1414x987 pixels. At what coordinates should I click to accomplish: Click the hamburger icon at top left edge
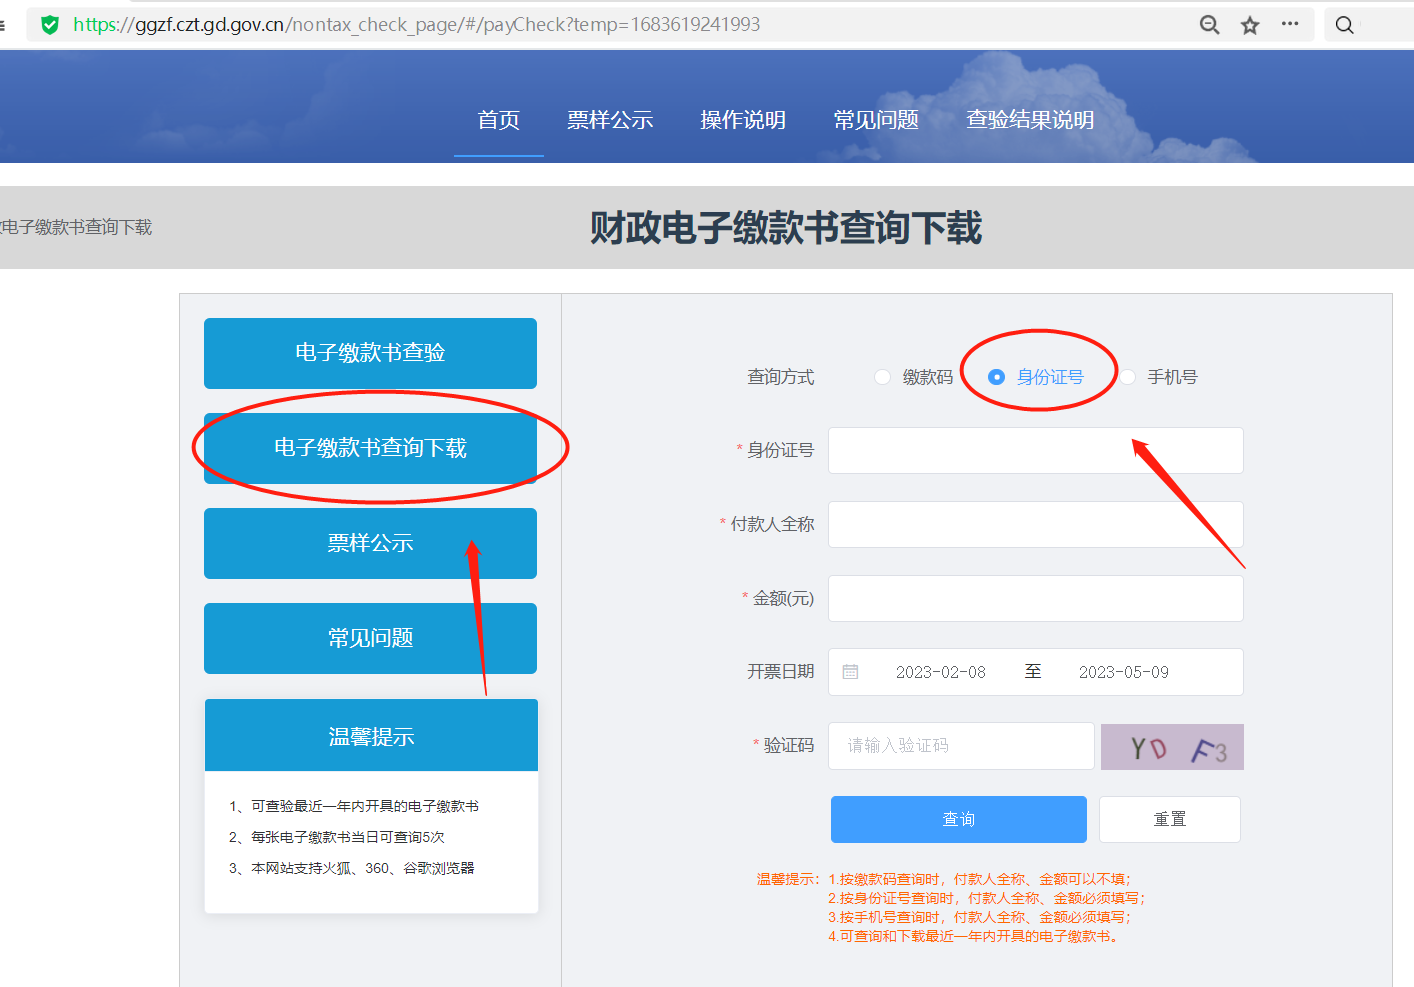coord(4,24)
